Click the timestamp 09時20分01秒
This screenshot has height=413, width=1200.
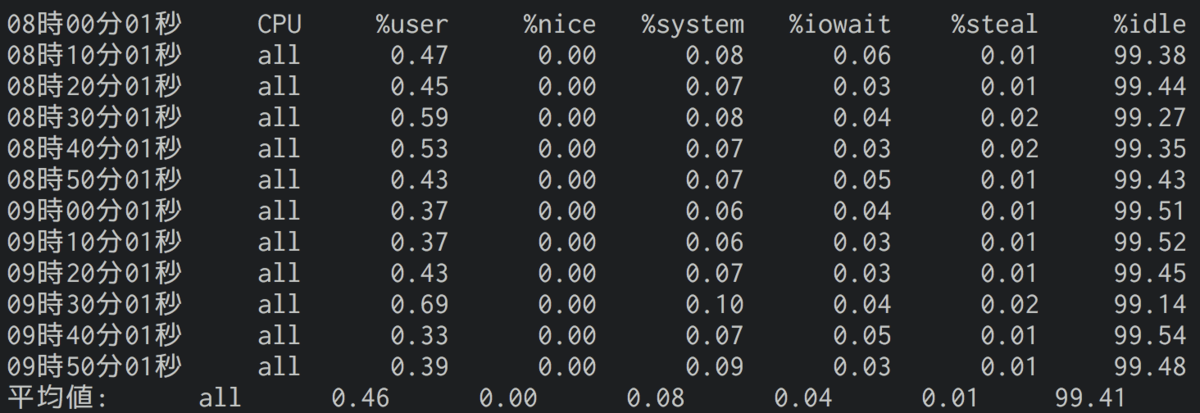94,273
